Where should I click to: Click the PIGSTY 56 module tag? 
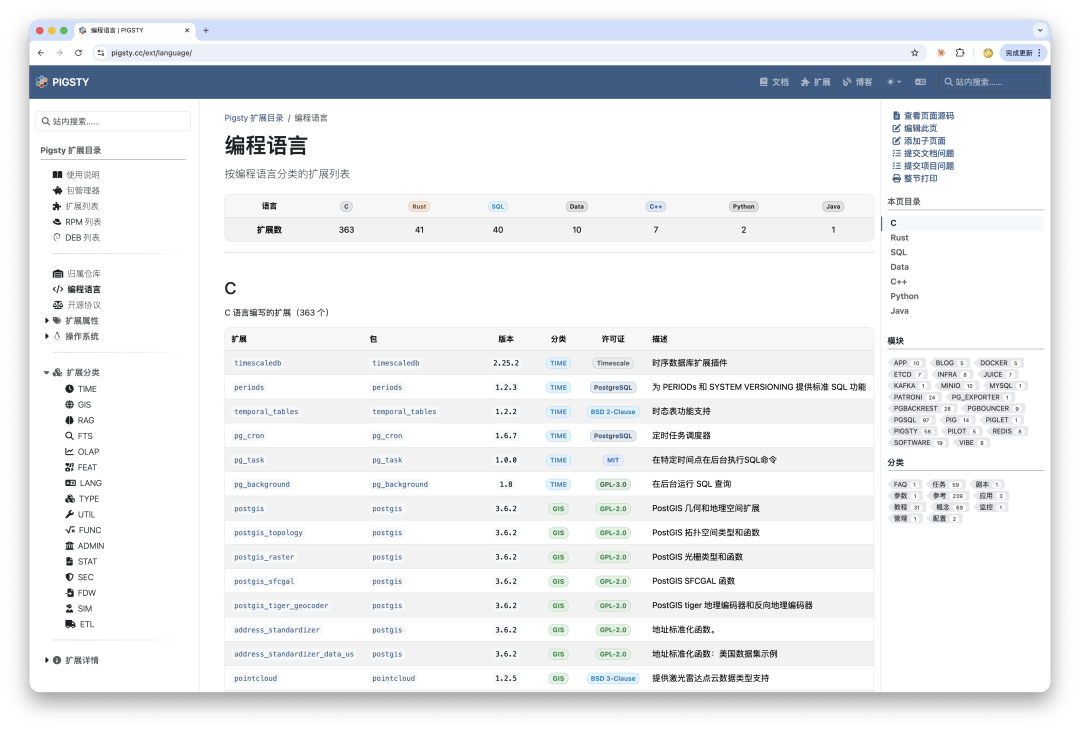click(x=912, y=431)
